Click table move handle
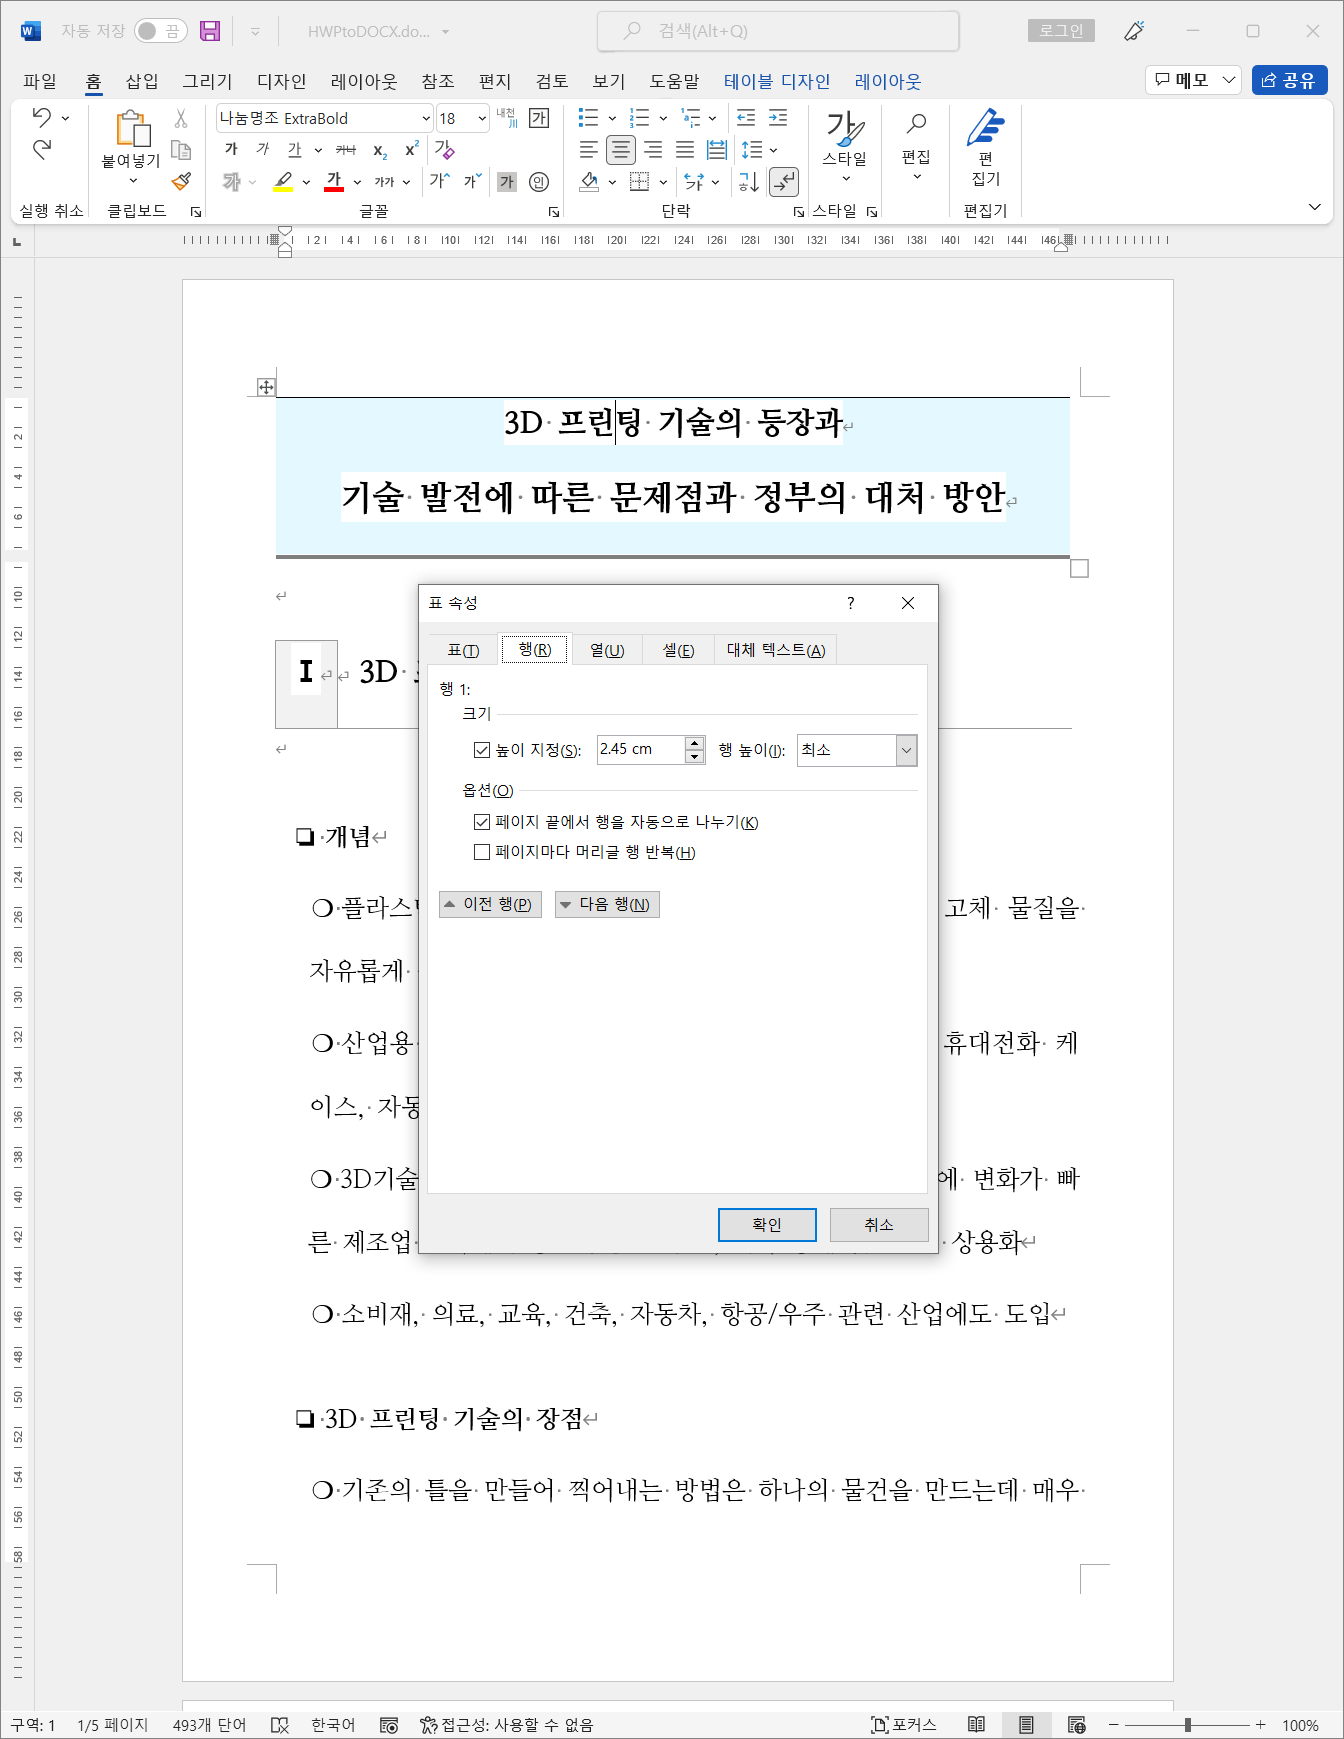Screen dimensions: 1344x1739 click(x=266, y=387)
